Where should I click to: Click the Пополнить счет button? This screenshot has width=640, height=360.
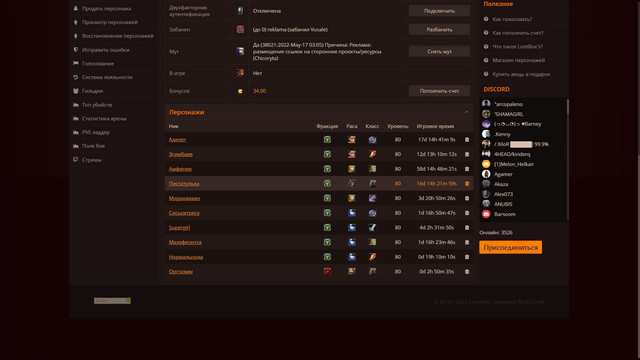click(440, 91)
